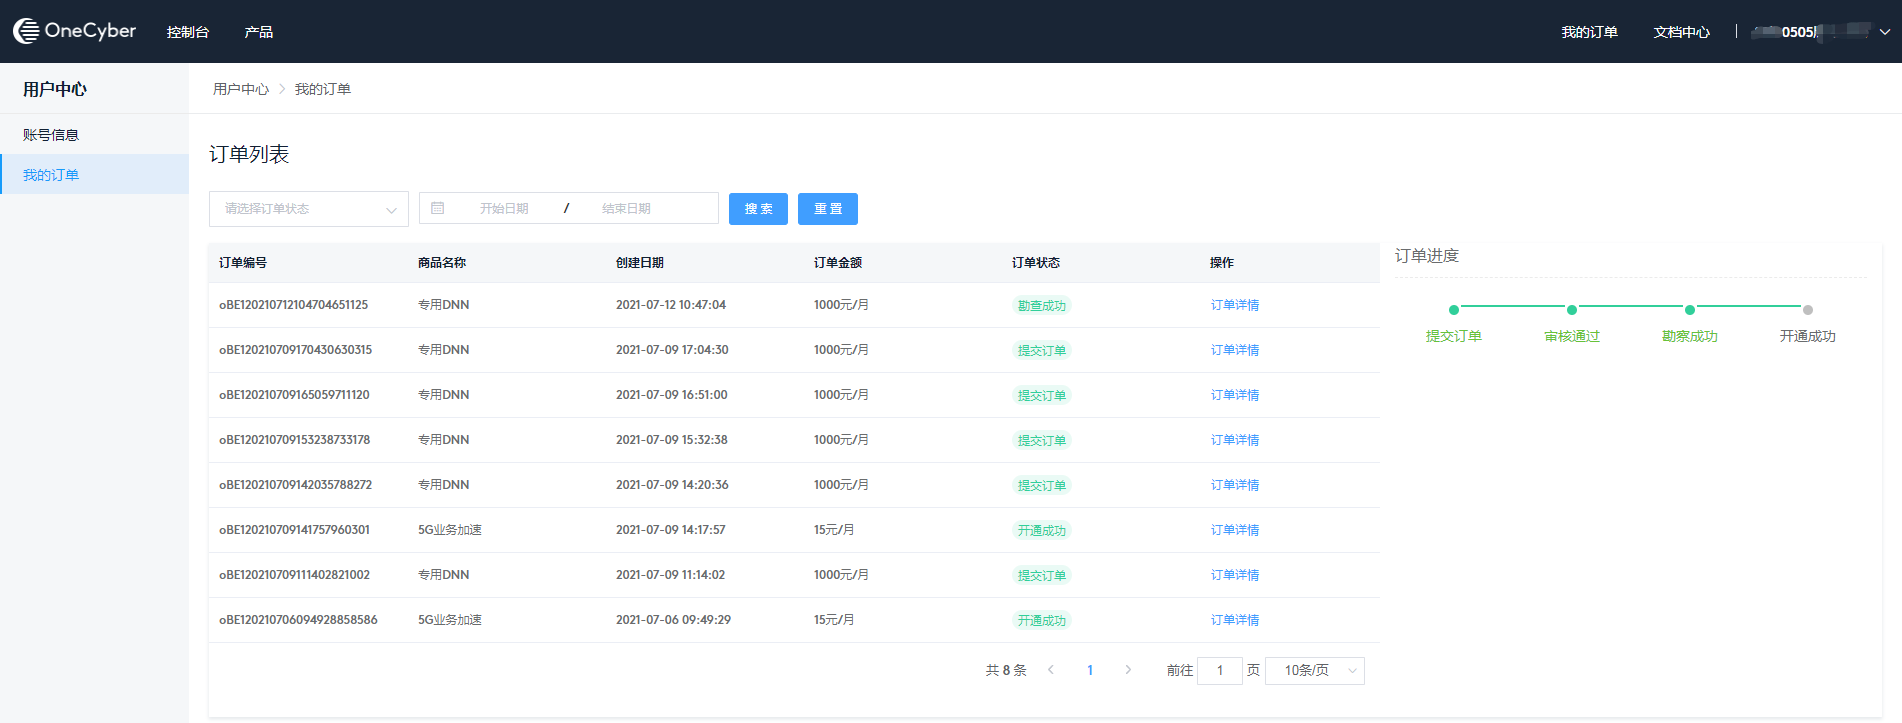Click the 开始日期 start date field
The height and width of the screenshot is (723, 1902).
pos(504,208)
